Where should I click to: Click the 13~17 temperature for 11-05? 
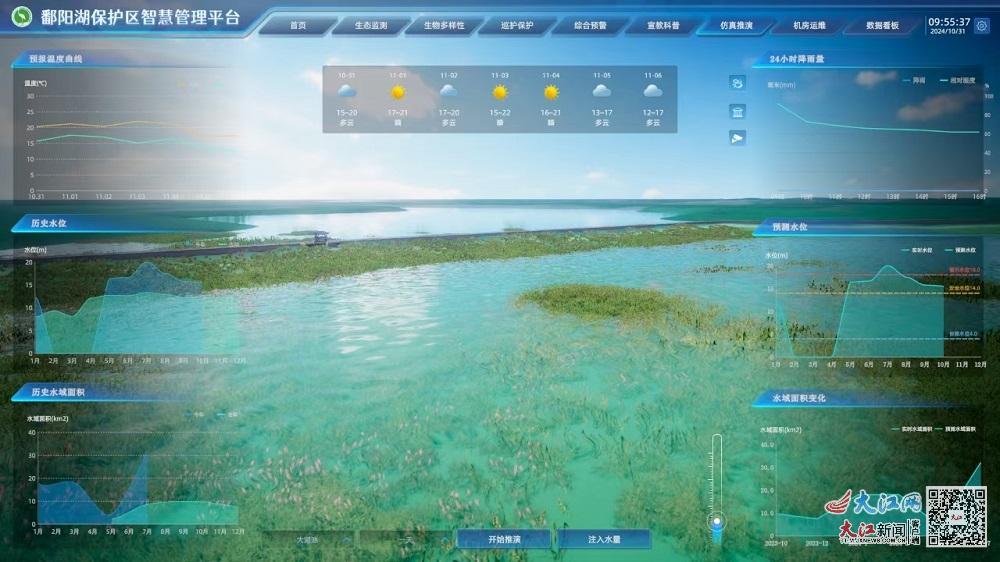[x=602, y=112]
